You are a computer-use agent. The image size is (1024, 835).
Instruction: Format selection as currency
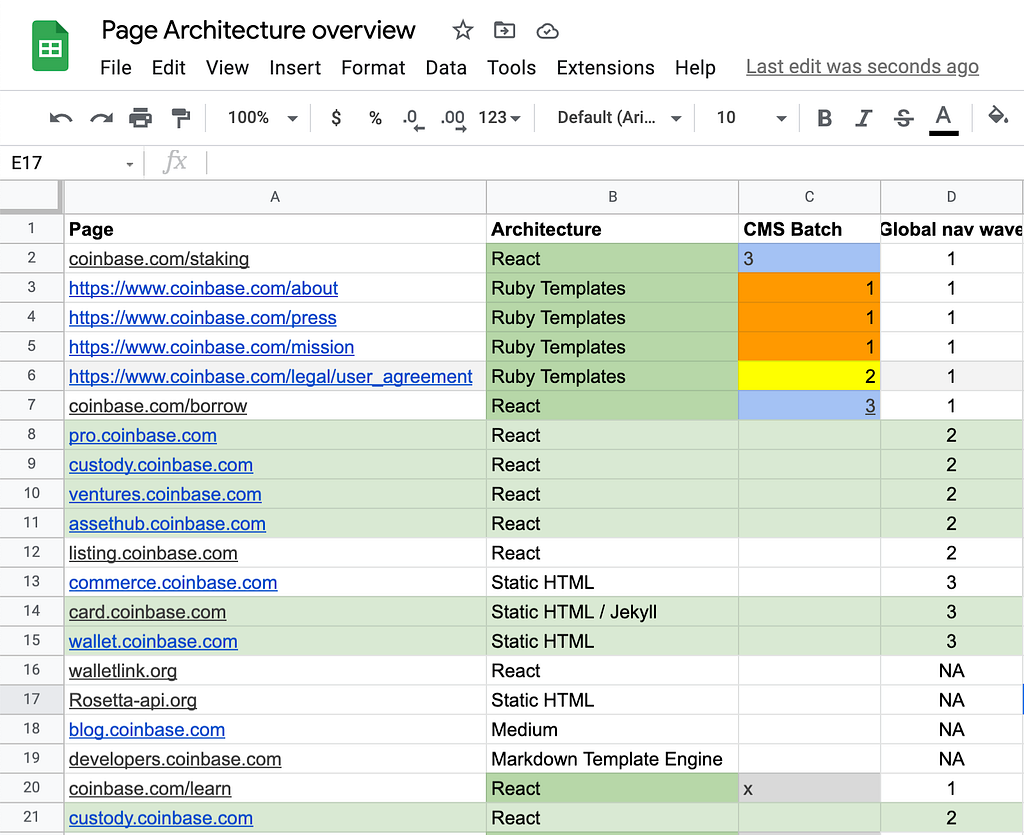336,118
